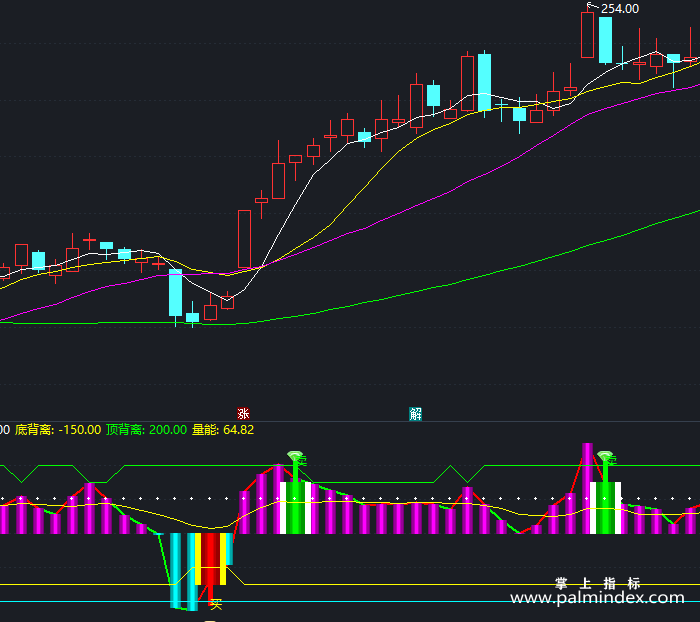Screen dimensions: 700x622
Task: Click the 254.00 high price label
Action: [620, 8]
